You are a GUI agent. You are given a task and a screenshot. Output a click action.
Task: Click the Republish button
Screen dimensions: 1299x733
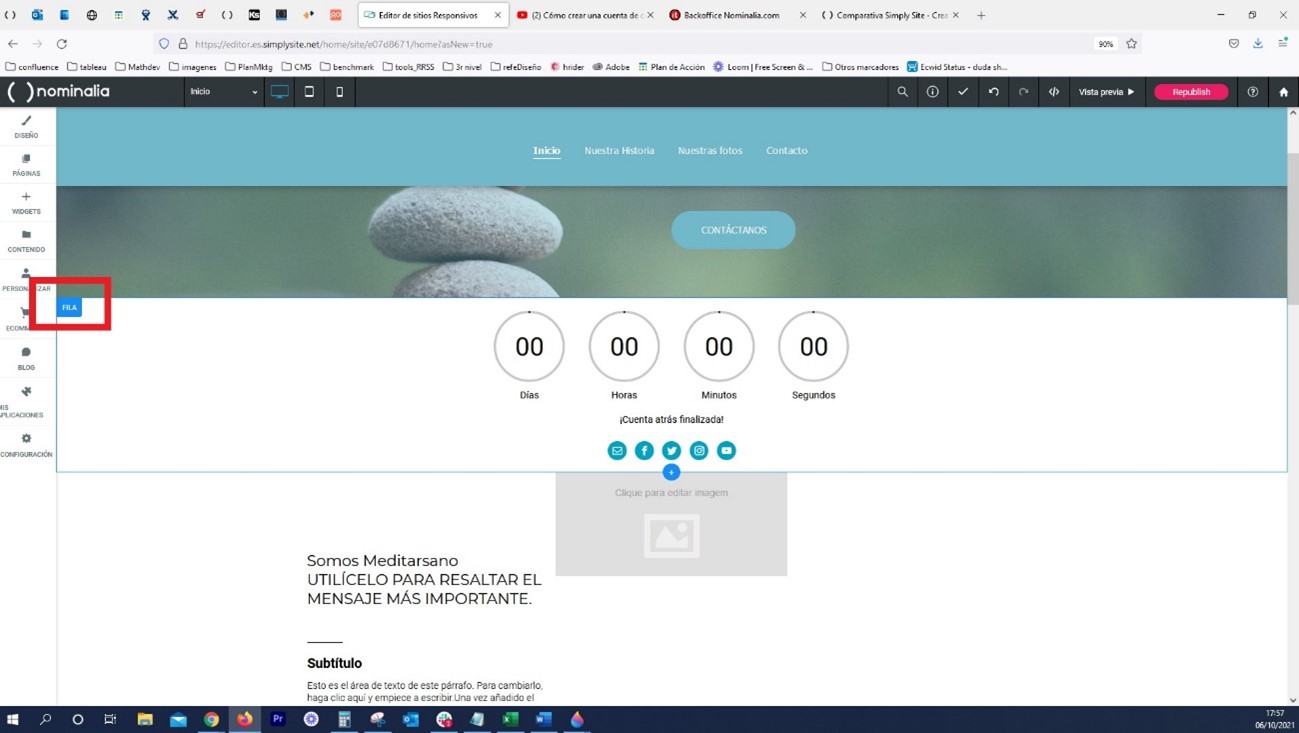point(1191,92)
